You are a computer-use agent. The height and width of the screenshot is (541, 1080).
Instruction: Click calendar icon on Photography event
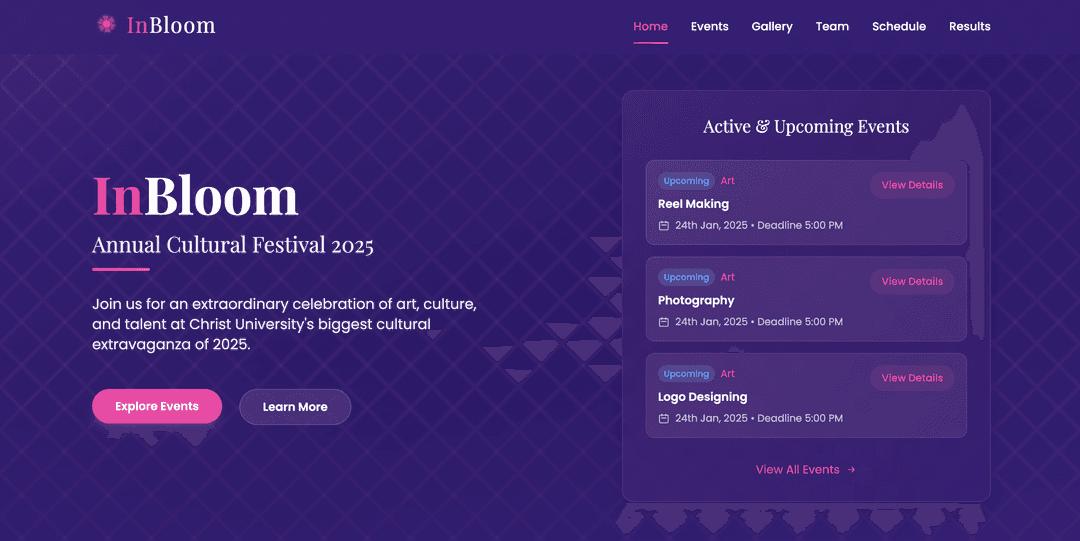coord(664,322)
